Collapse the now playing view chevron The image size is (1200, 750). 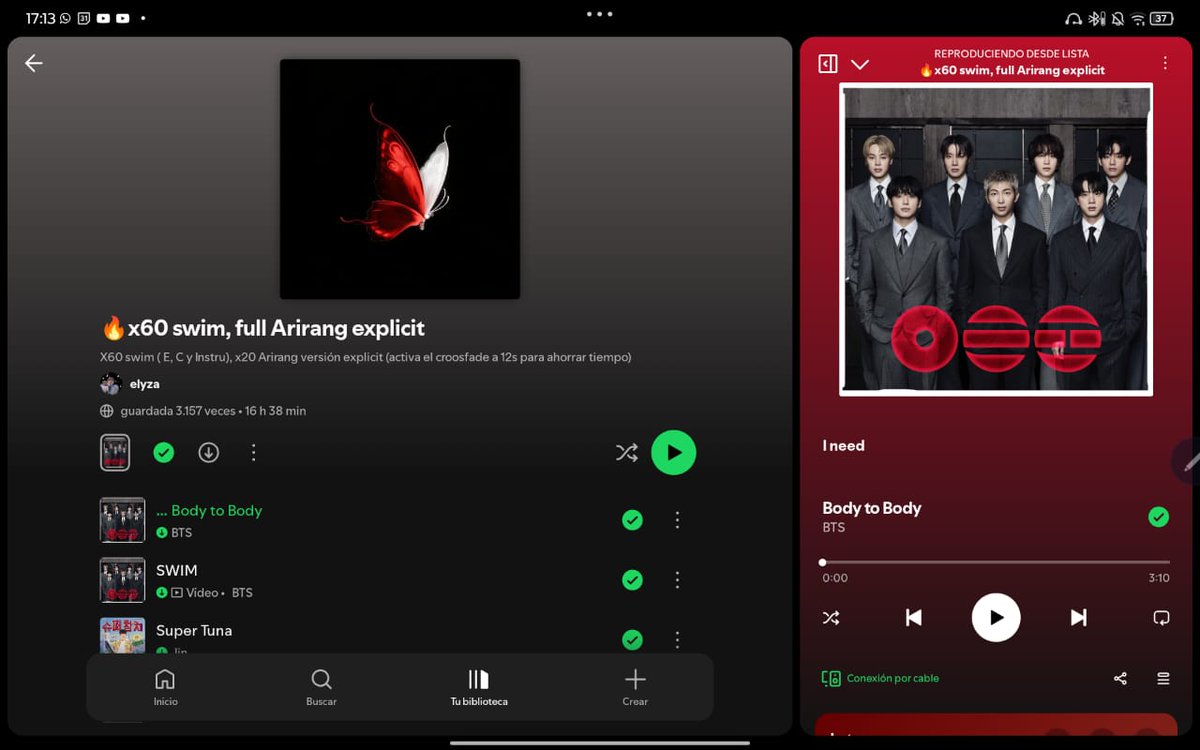860,64
